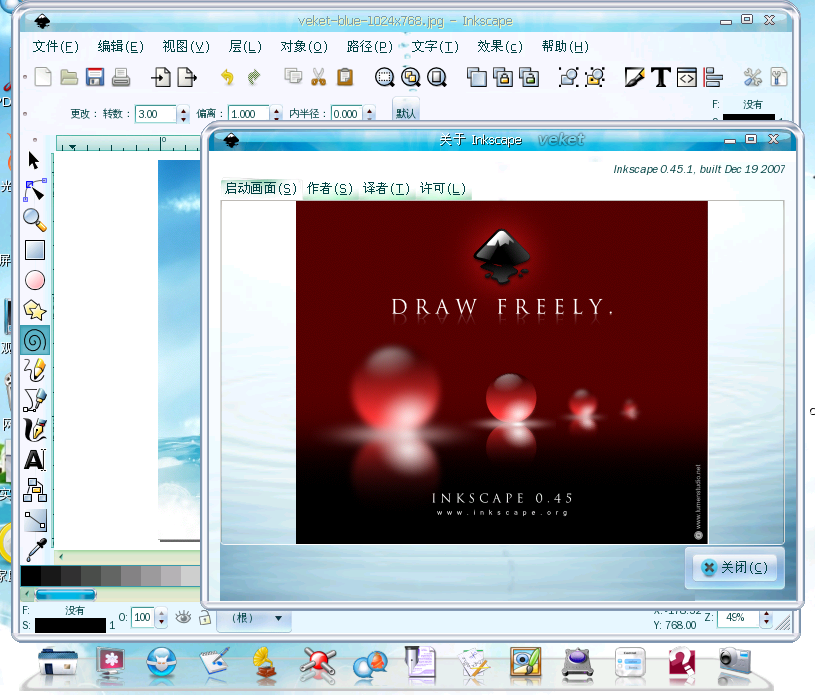Select the arrow Selector tool
This screenshot has height=695, width=815.
[x=34, y=160]
